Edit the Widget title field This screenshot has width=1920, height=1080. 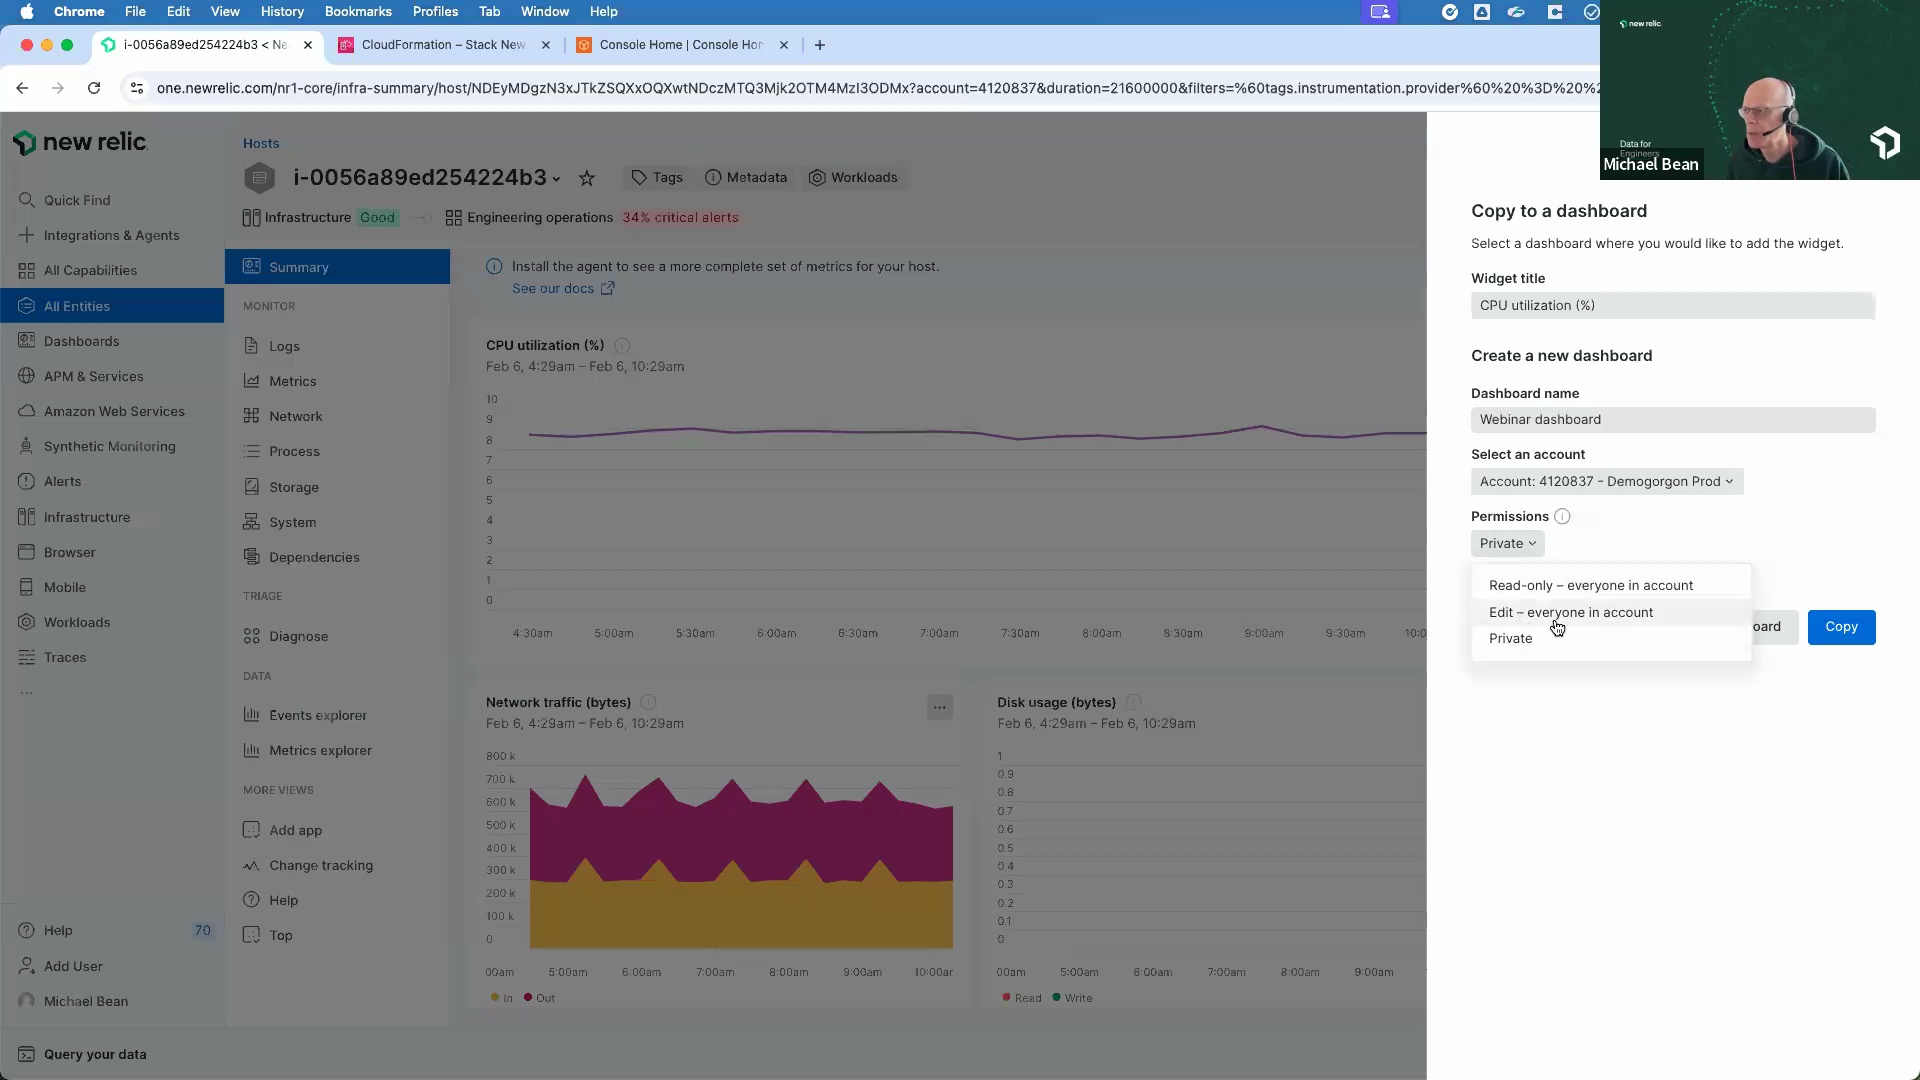point(1673,306)
